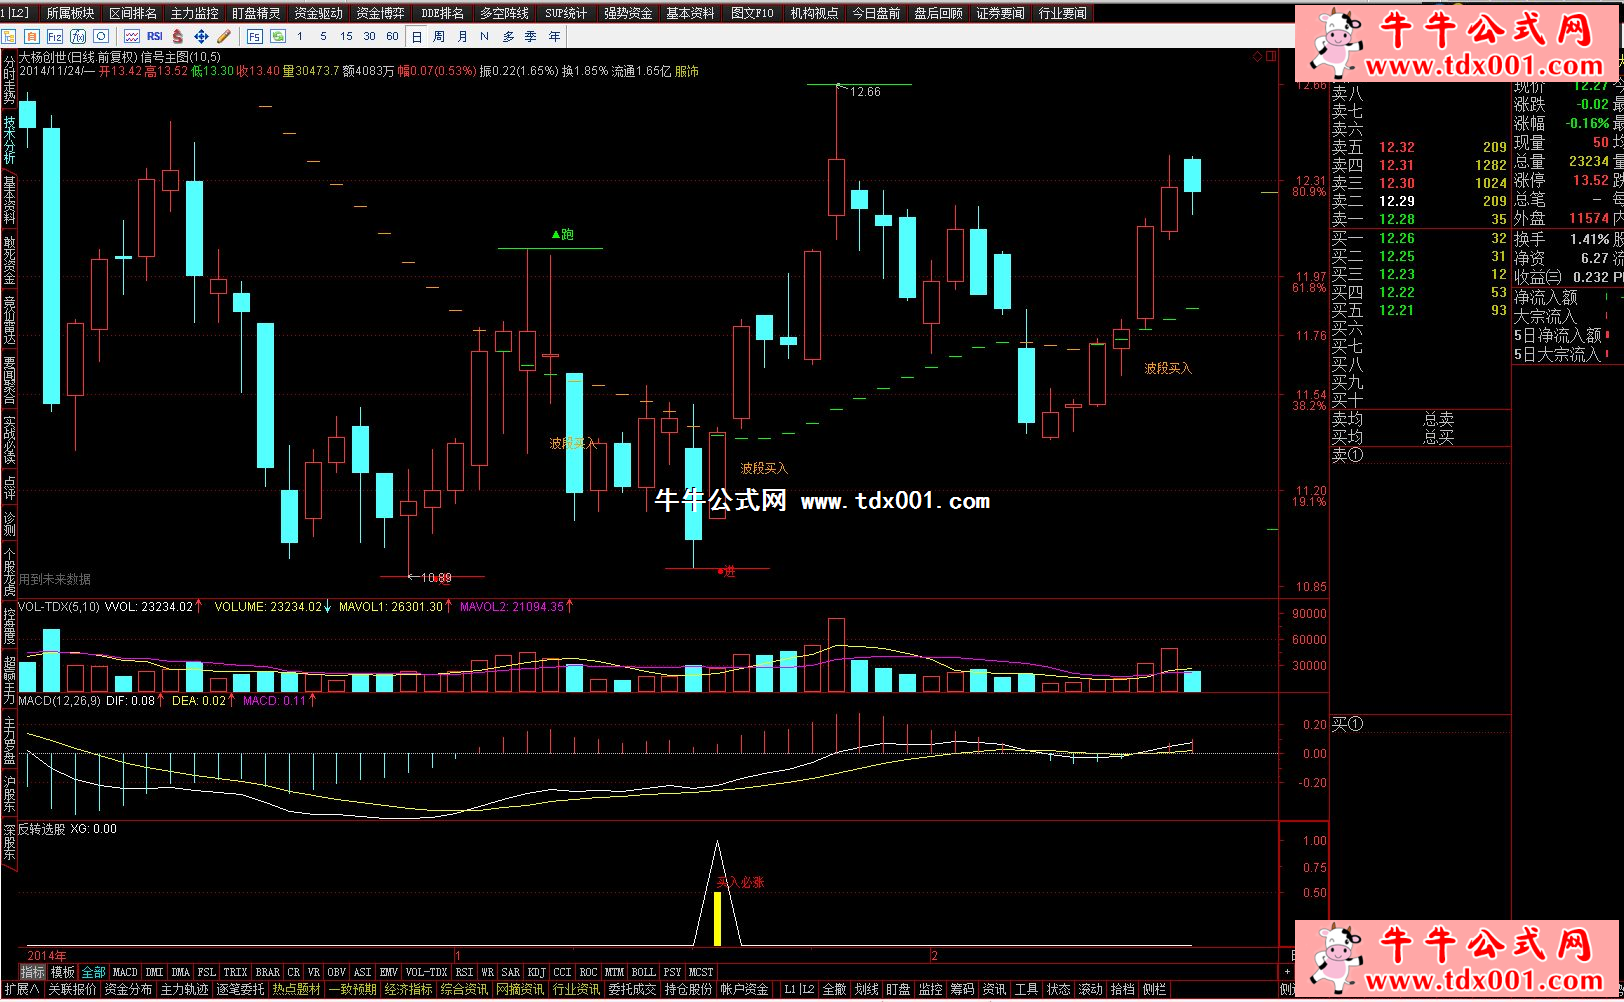
Task: Click the blue four-arrow move icon
Action: click(x=201, y=36)
